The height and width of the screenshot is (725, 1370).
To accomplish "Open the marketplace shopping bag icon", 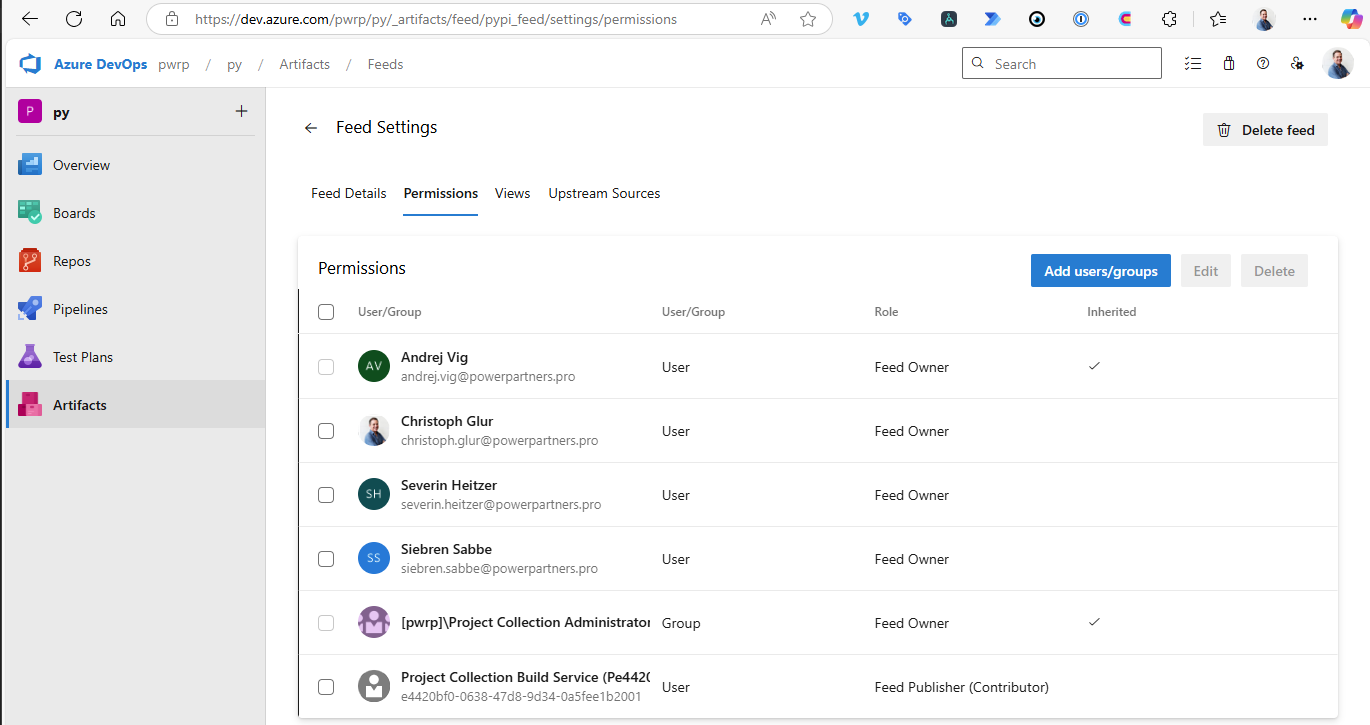I will pyautogui.click(x=1229, y=63).
